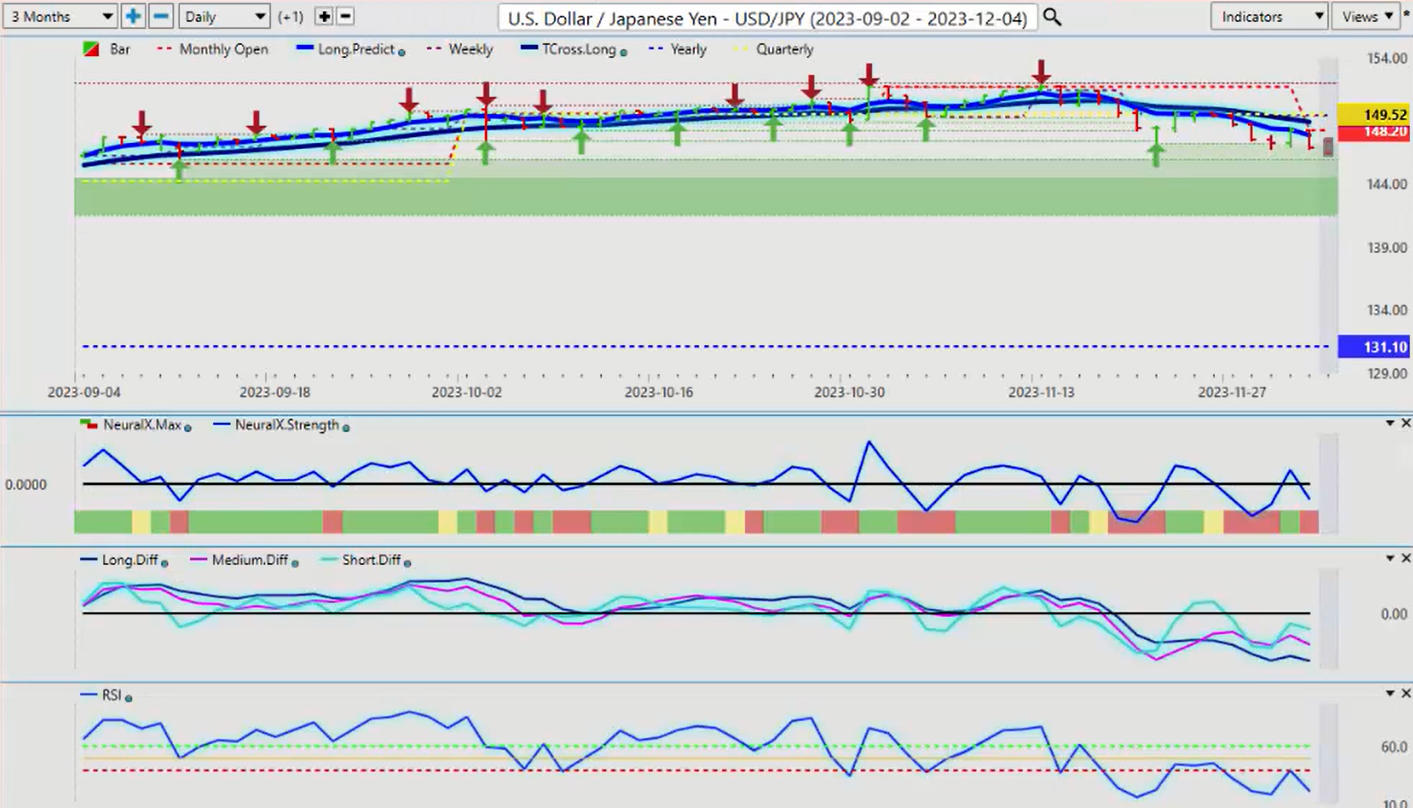Viewport: 1413px width, 808px height.
Task: Click the 2023-11-27 date label
Action: [1233, 393]
